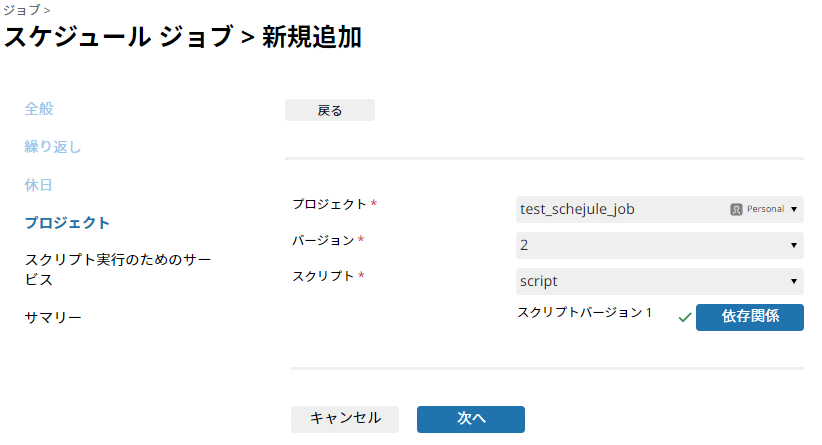The image size is (822, 445).
Task: Open the バージョン dropdown showing 2
Action: pyautogui.click(x=659, y=245)
